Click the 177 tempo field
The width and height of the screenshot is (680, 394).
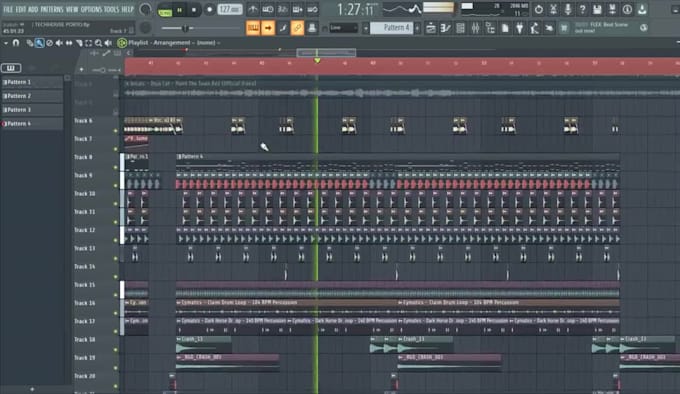coord(229,9)
